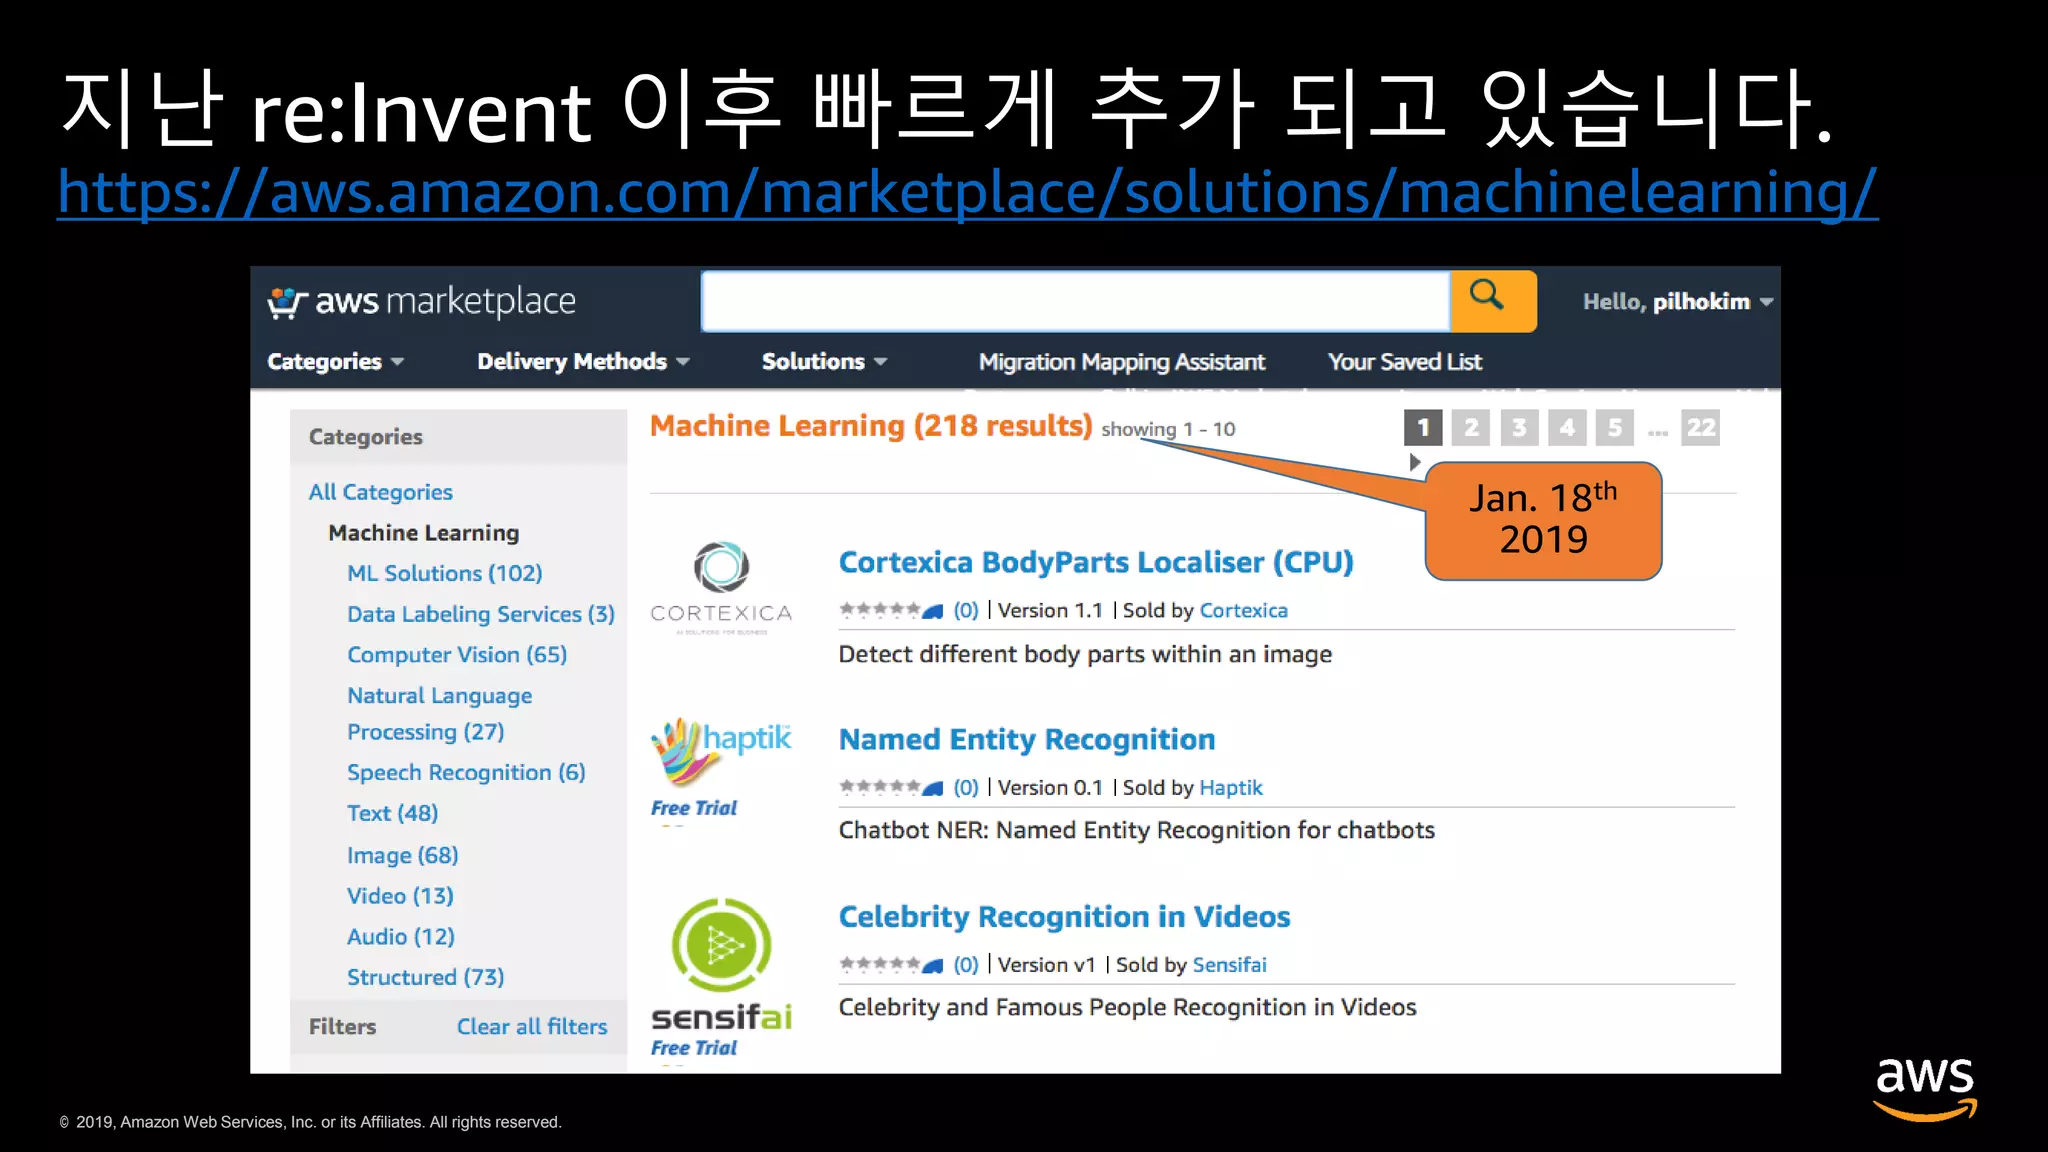Expand the Solutions dropdown

824,362
